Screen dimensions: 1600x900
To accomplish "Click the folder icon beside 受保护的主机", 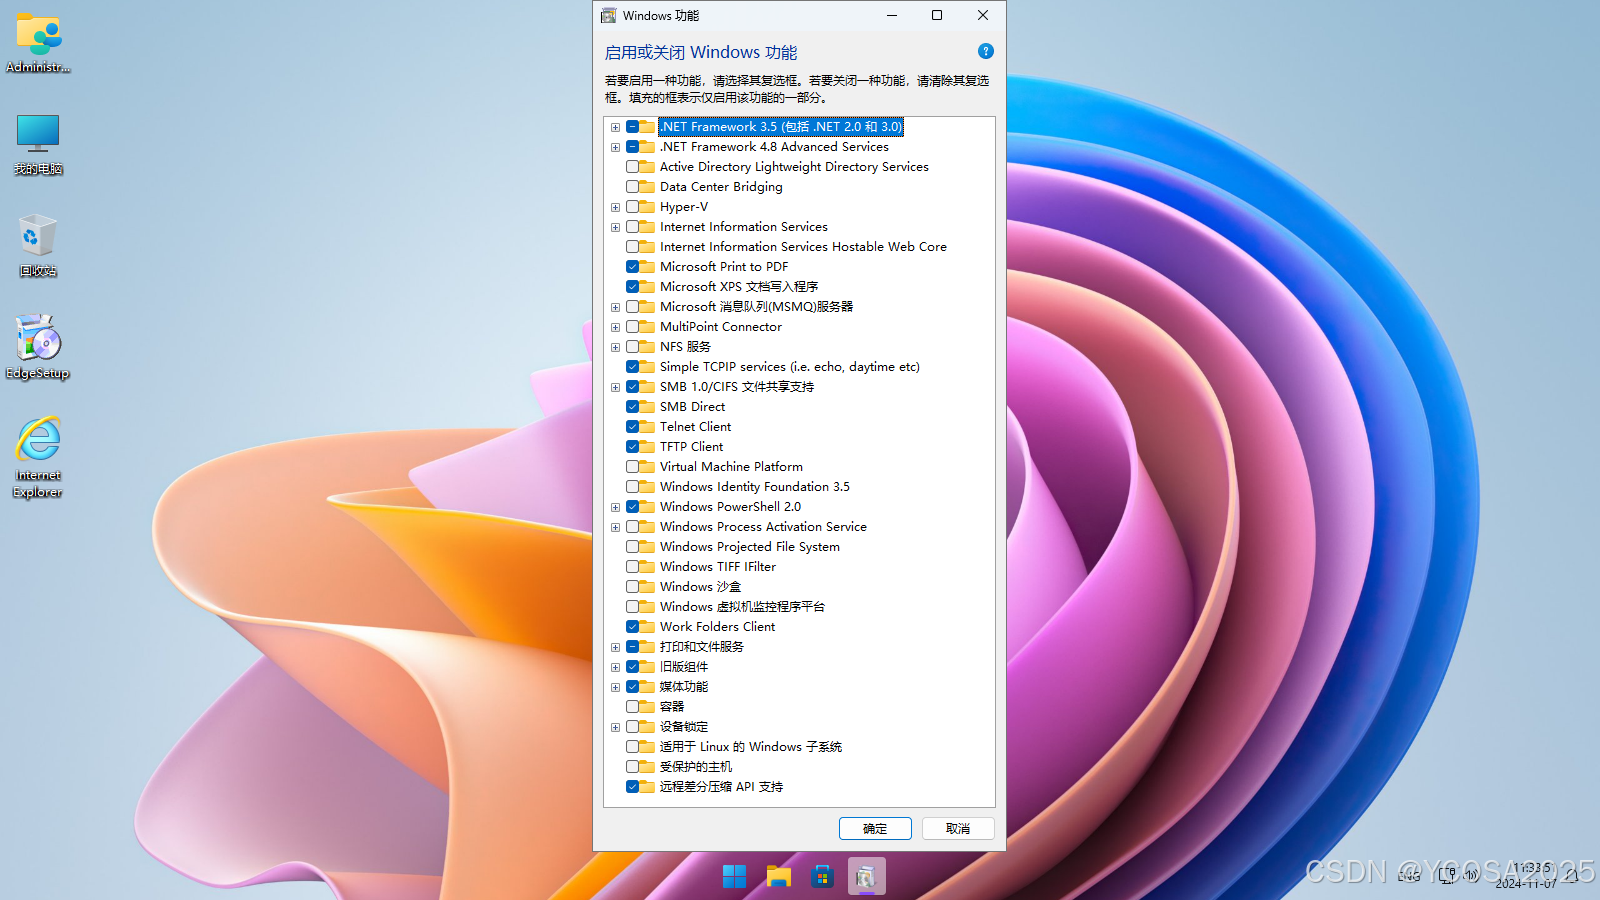I will point(648,767).
